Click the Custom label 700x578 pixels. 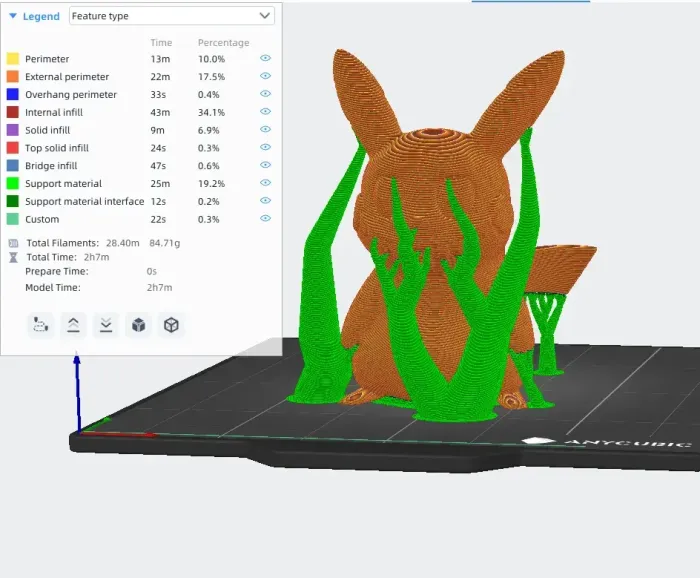pyautogui.click(x=42, y=220)
